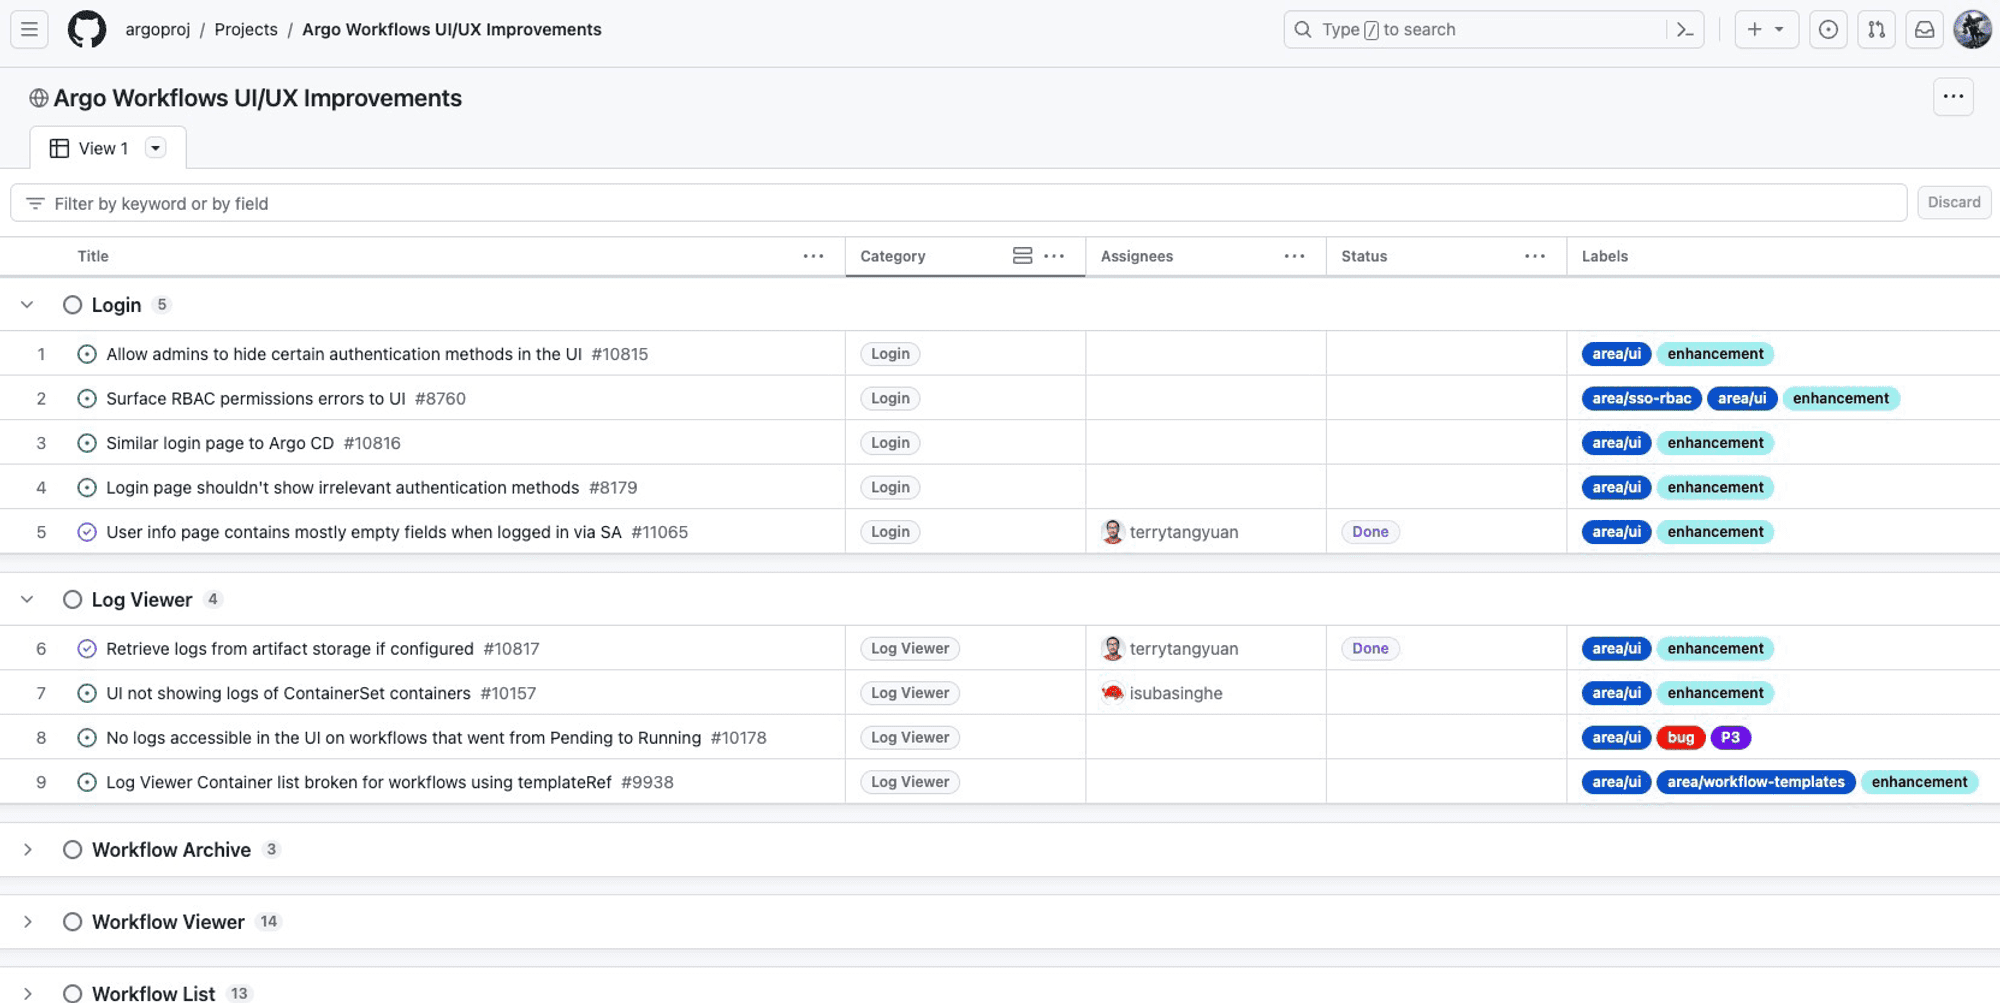The height and width of the screenshot is (1003, 2000).
Task: Expand the Workflow Viewer group
Action: [x=27, y=922]
